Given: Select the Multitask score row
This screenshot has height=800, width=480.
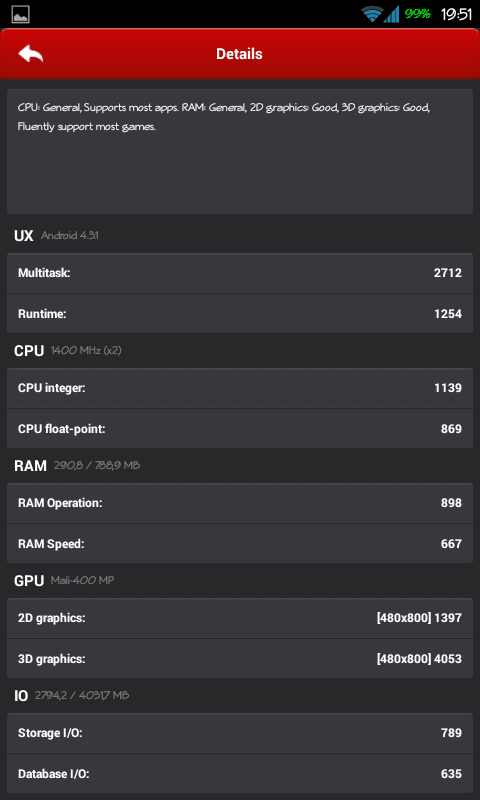Looking at the screenshot, I should 240,273.
